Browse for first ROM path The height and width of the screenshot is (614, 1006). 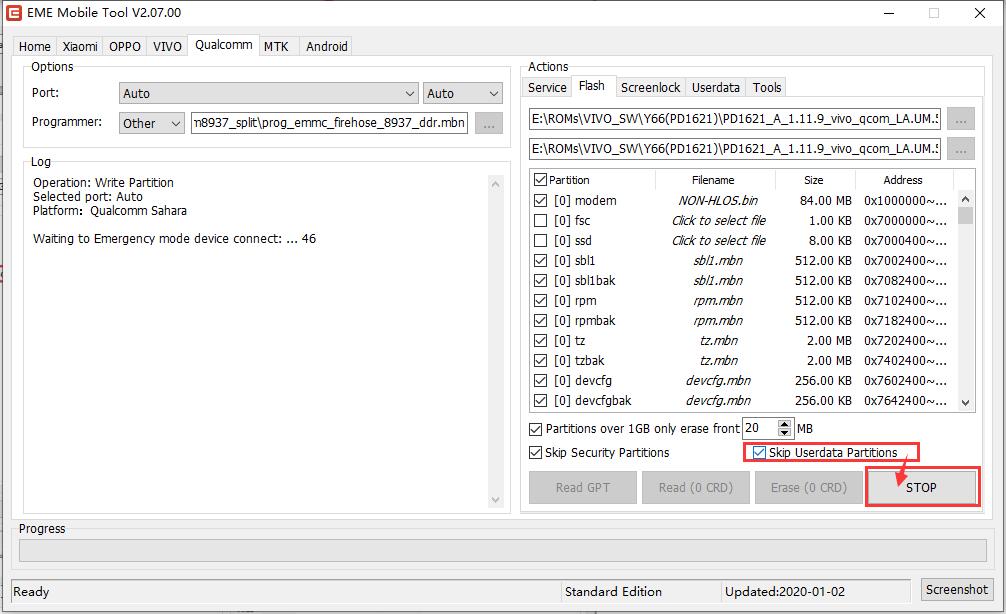[960, 119]
